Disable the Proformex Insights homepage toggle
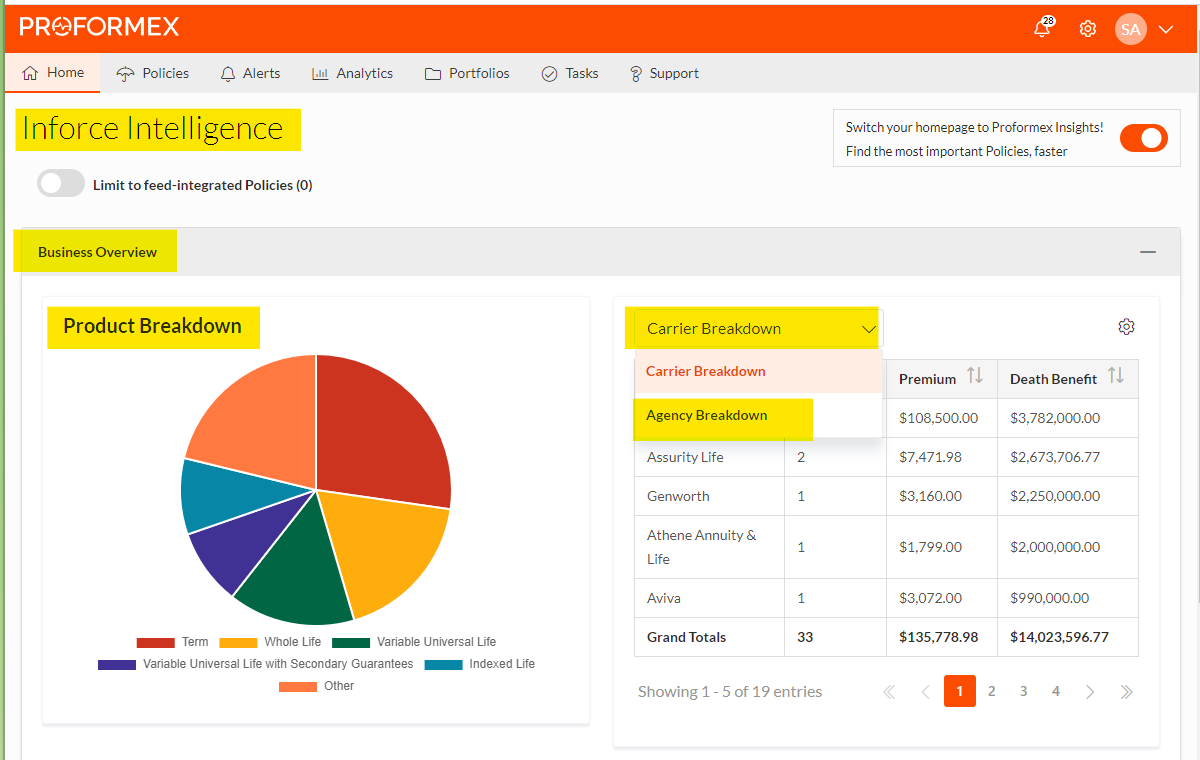Image resolution: width=1200 pixels, height=760 pixels. coord(1143,138)
